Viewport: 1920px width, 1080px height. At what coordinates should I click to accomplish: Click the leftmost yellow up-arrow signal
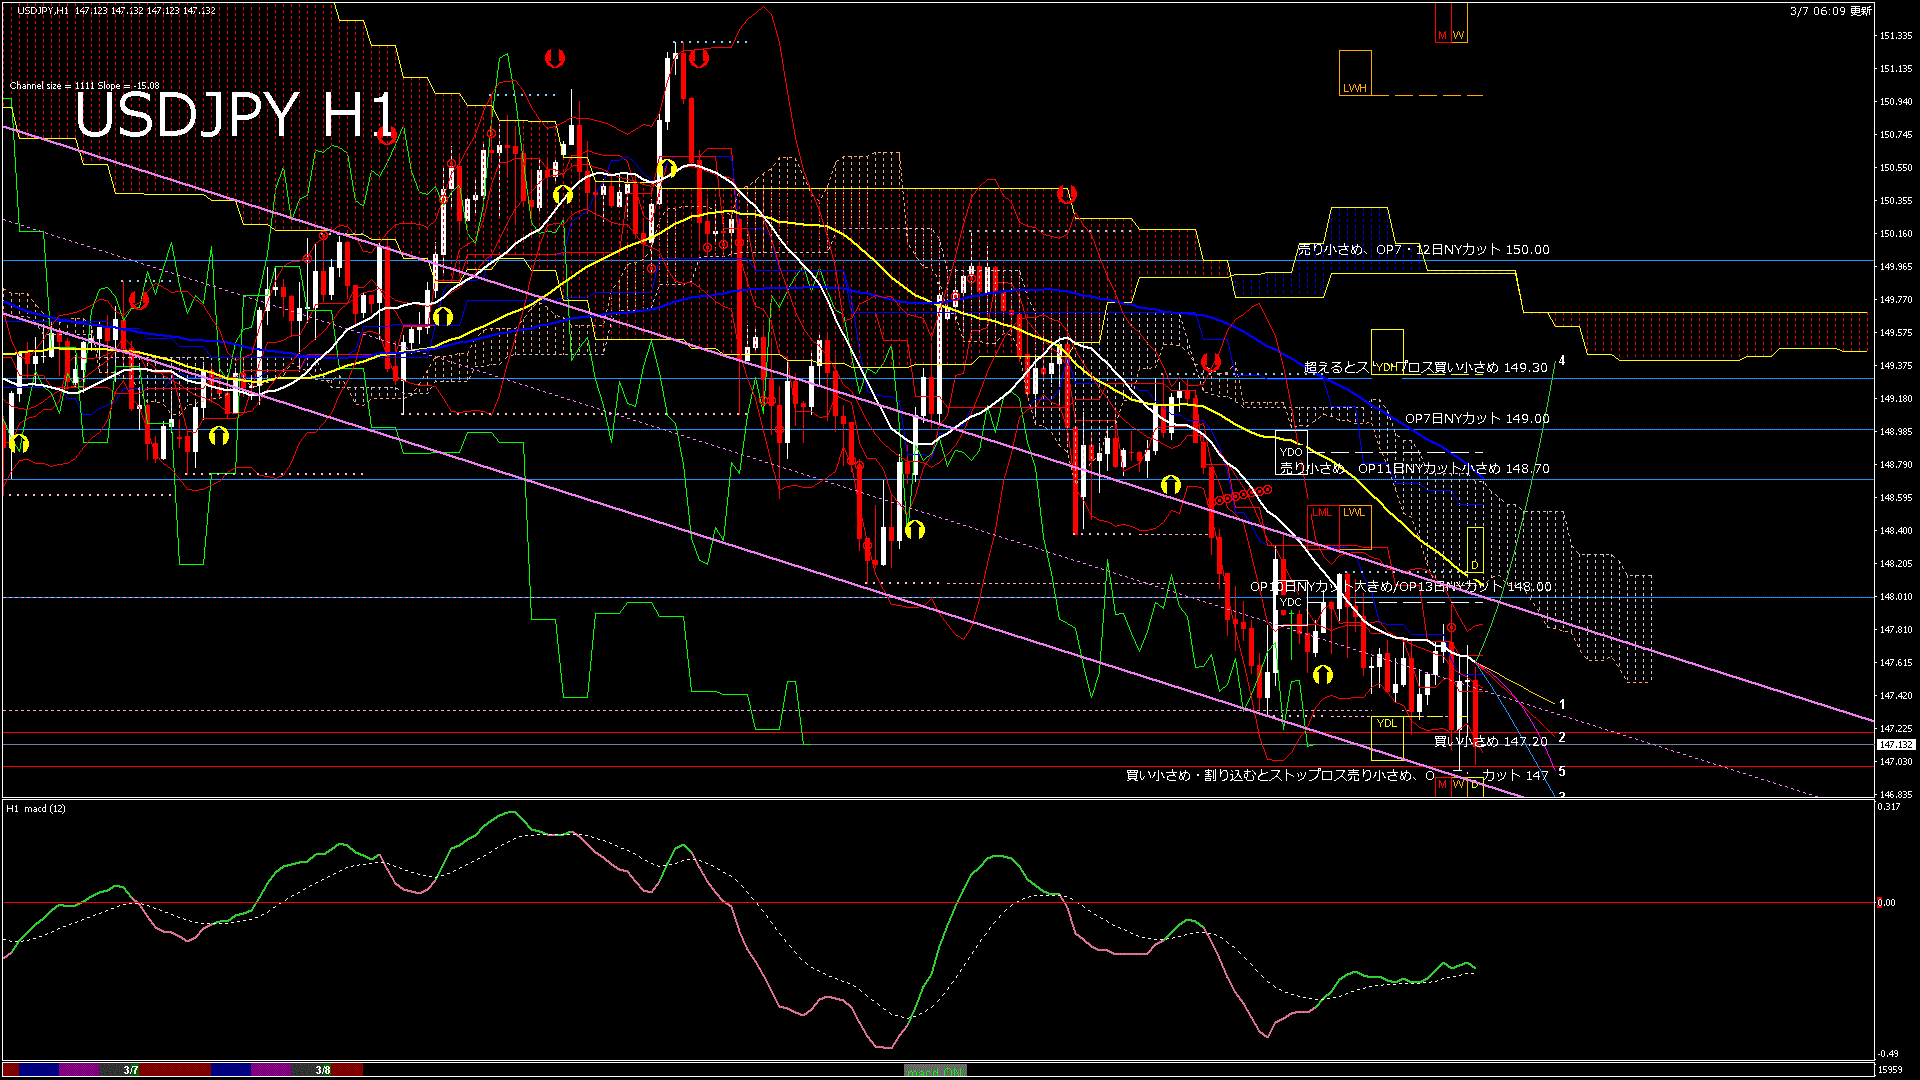pyautogui.click(x=18, y=444)
